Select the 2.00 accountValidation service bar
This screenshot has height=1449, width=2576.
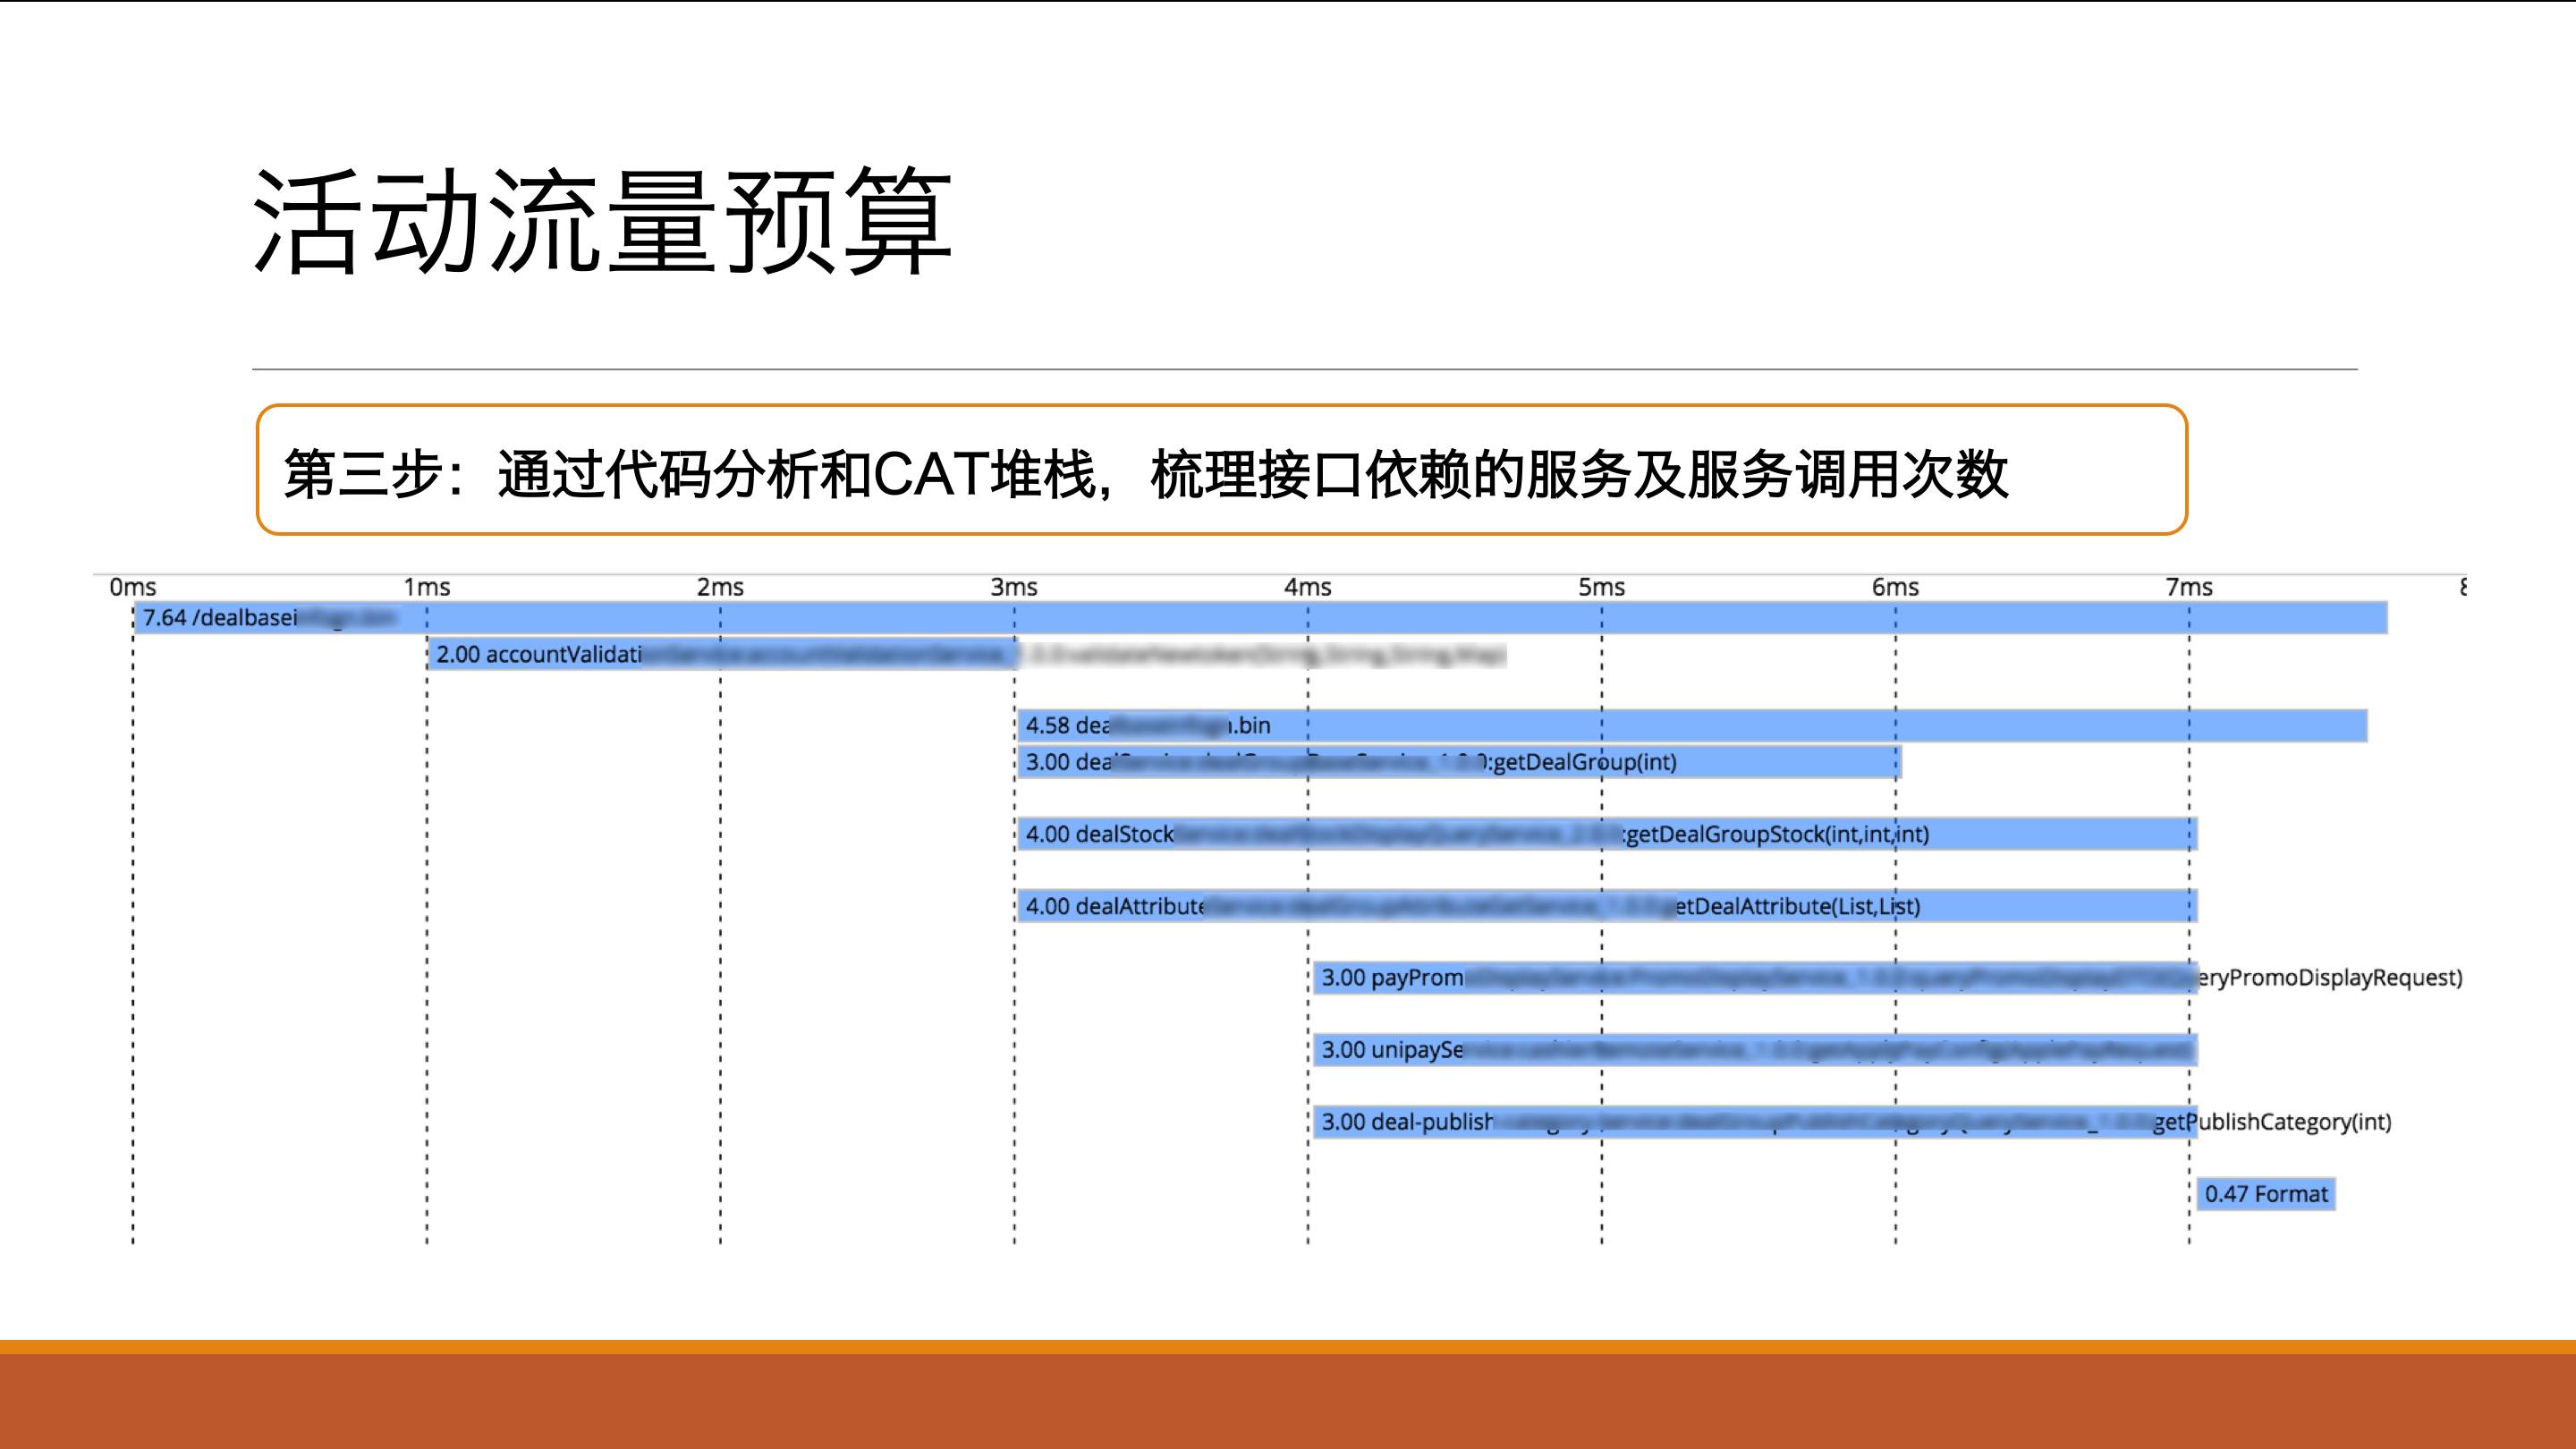pos(722,655)
